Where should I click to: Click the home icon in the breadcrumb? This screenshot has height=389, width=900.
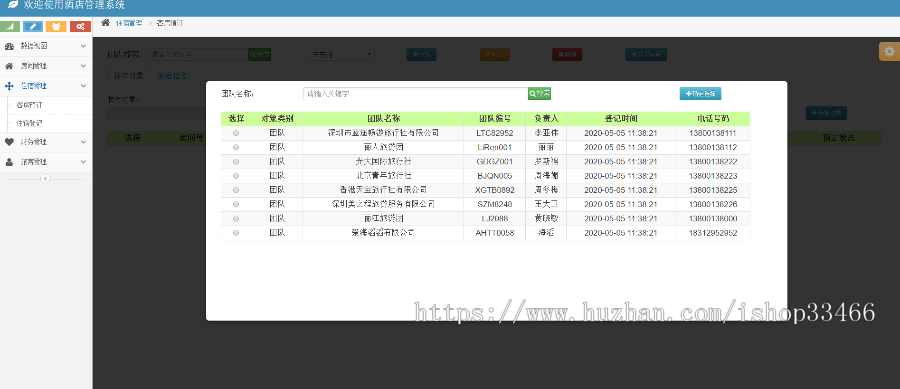(105, 22)
